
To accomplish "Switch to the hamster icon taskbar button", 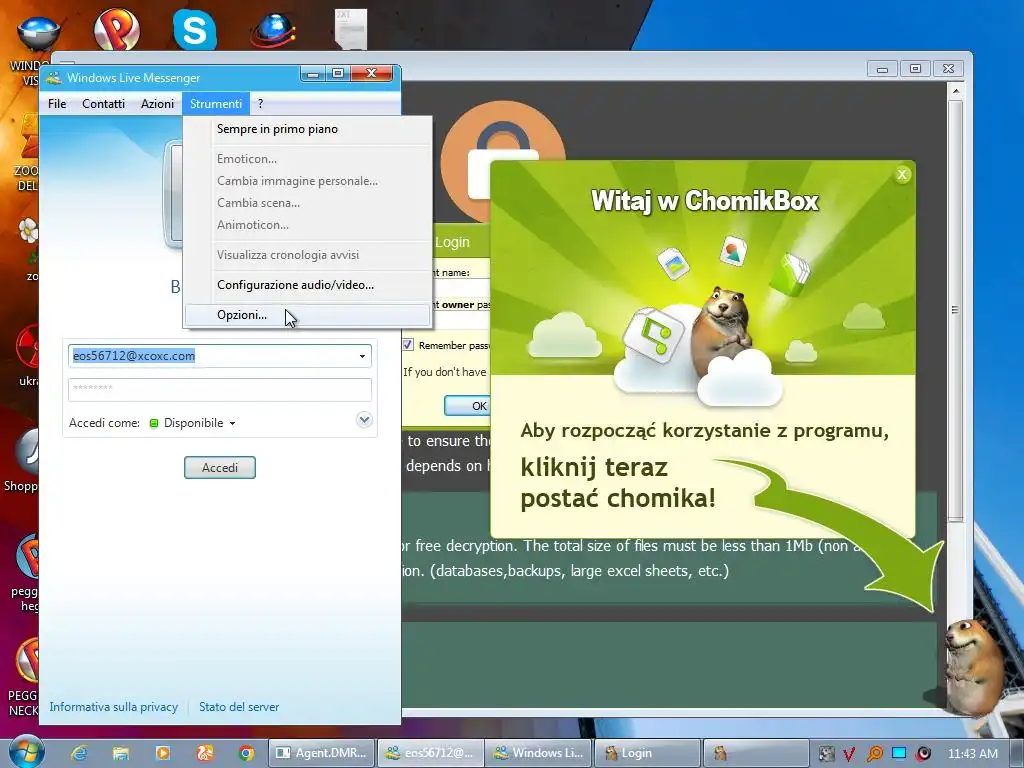I will click(756, 753).
